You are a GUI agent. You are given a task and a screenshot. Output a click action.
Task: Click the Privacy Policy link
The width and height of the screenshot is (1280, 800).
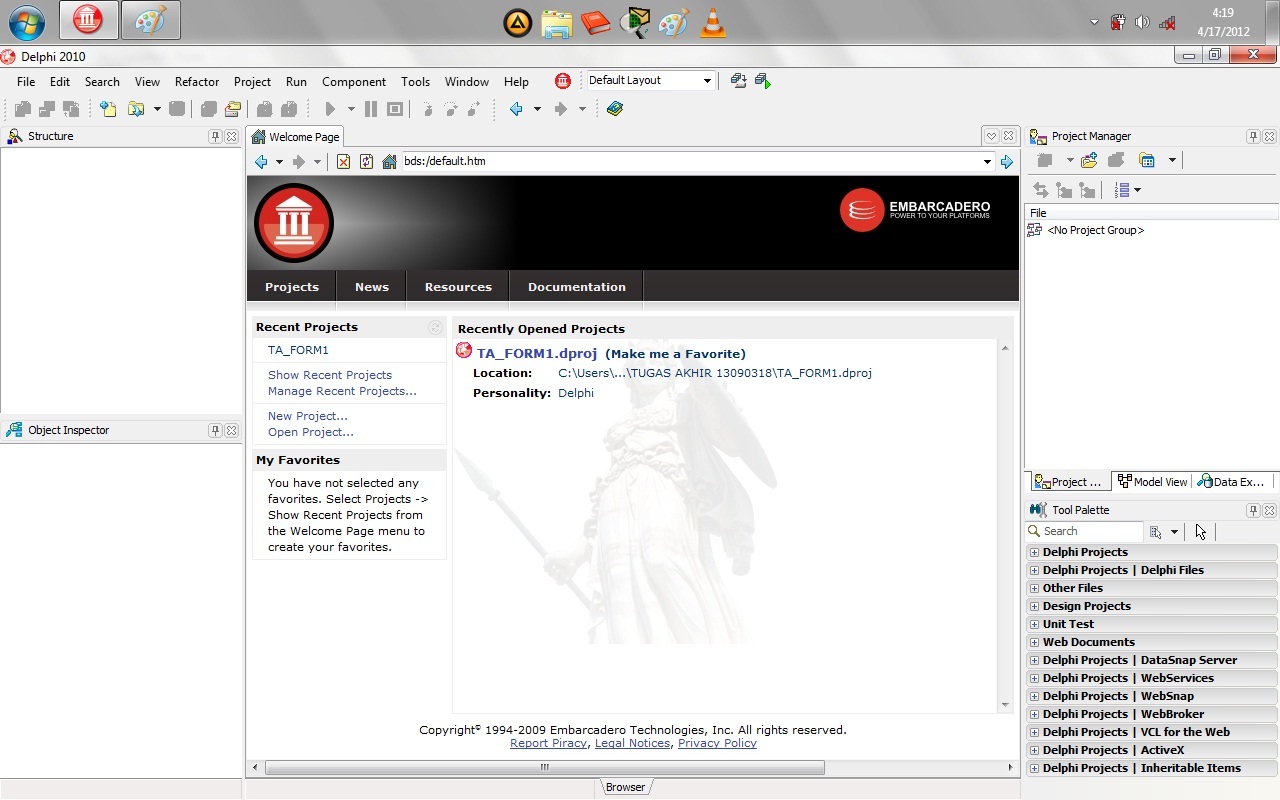[717, 743]
